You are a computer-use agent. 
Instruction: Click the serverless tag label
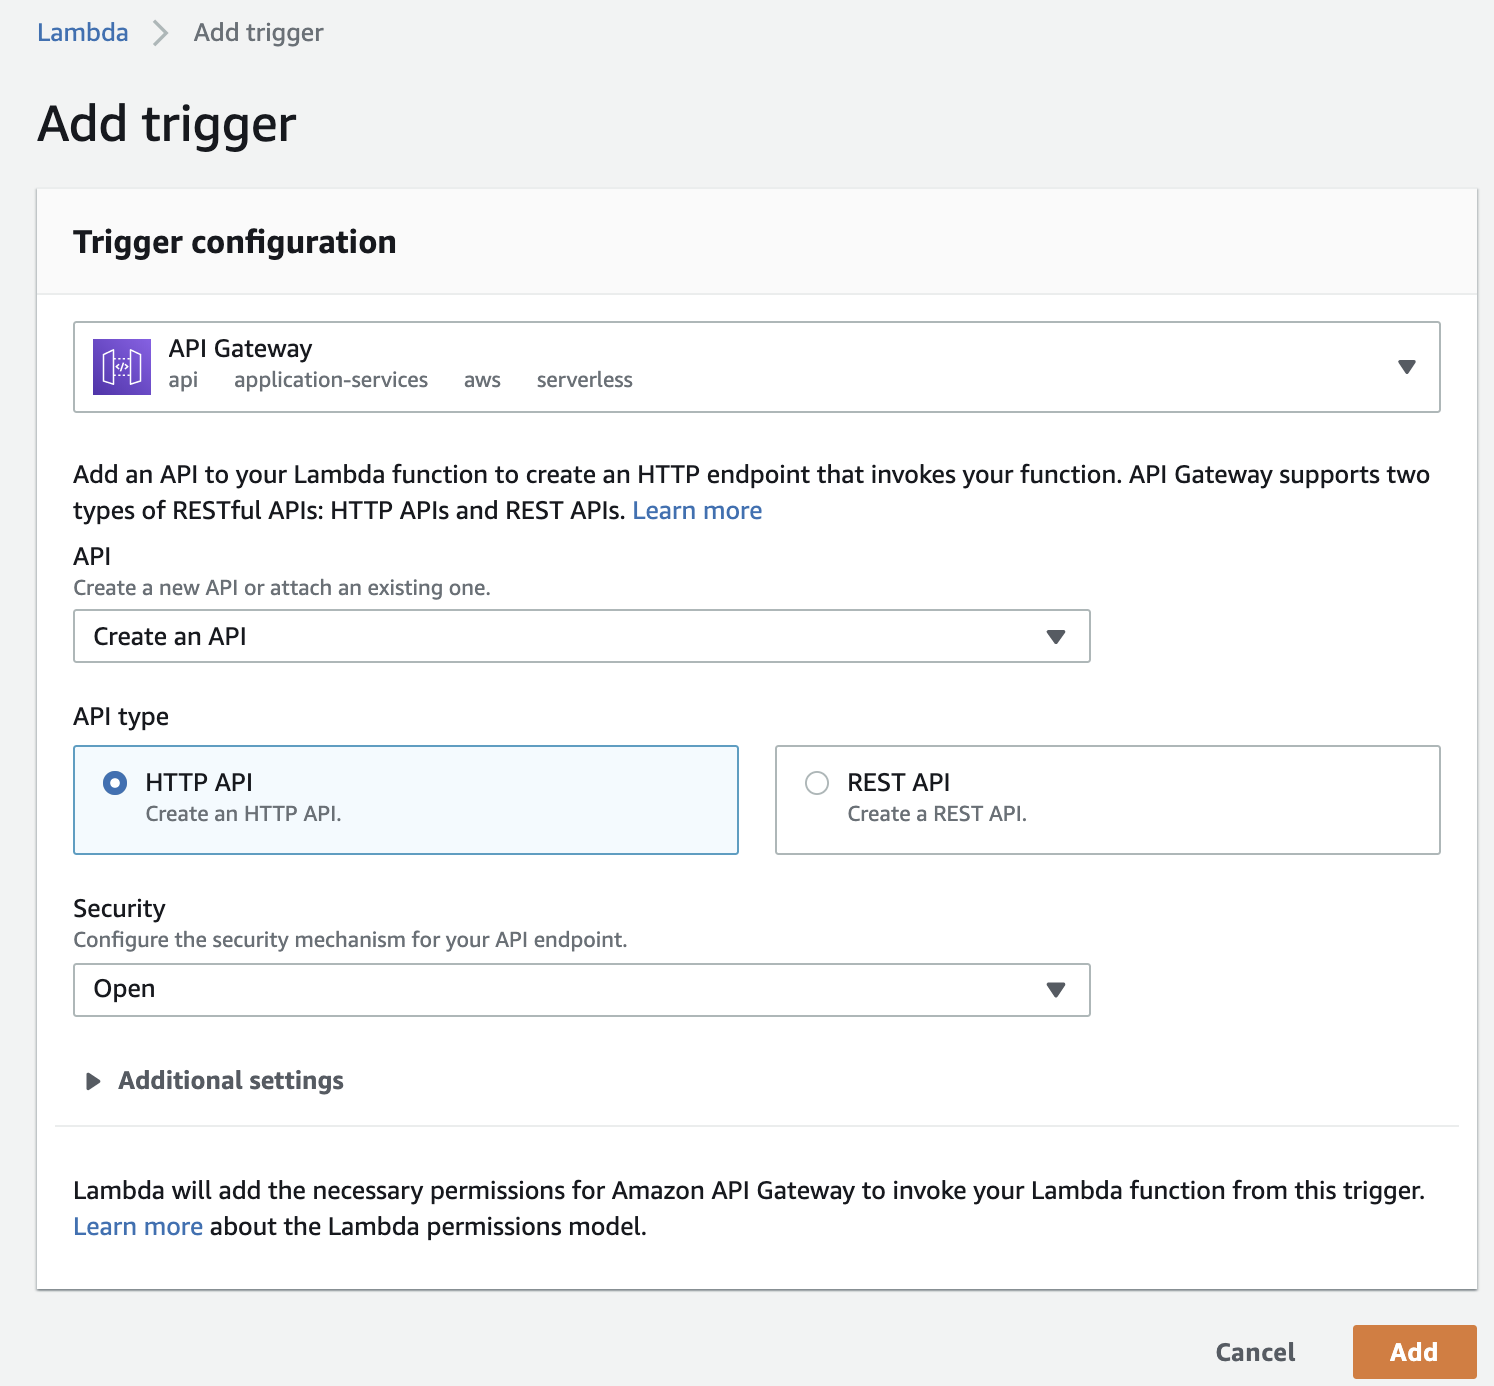click(584, 380)
